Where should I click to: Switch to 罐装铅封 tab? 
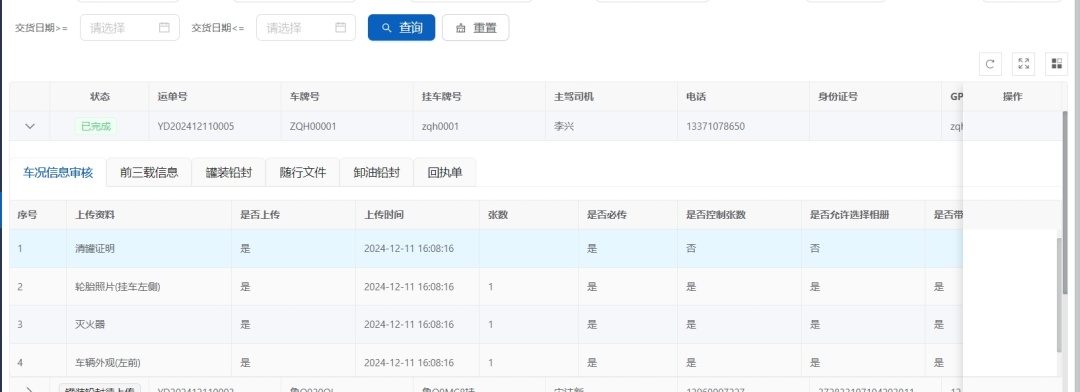click(228, 173)
